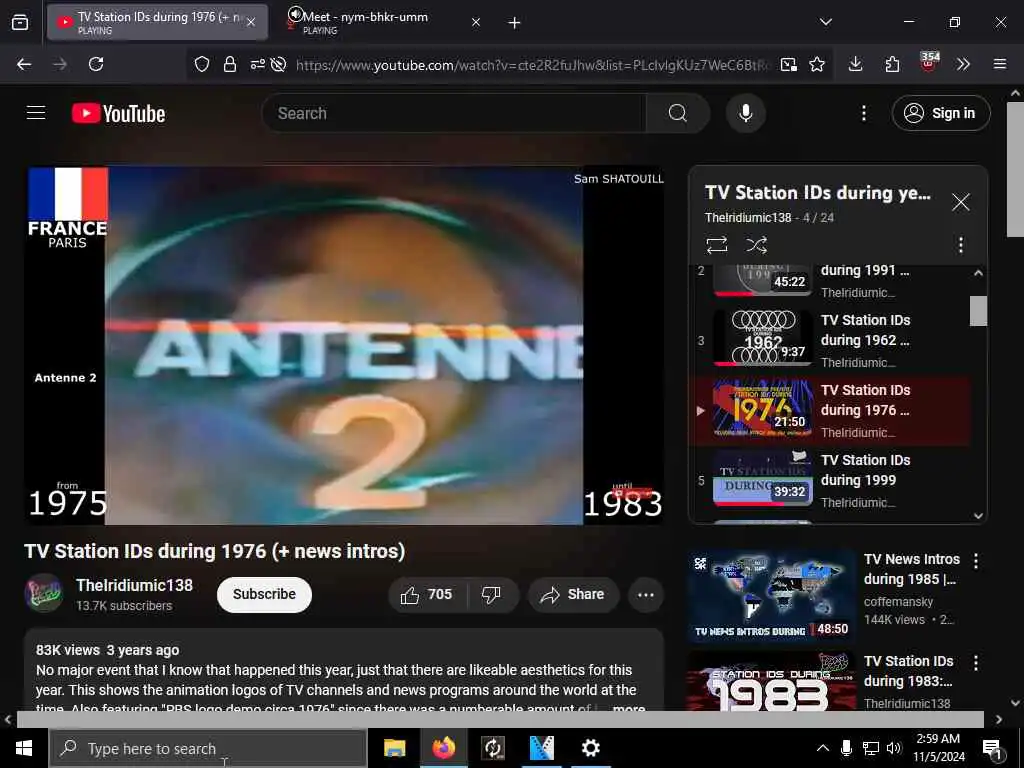The height and width of the screenshot is (768, 1024).
Task: Click the page horizontal scrollbar
Action: click(x=500, y=719)
